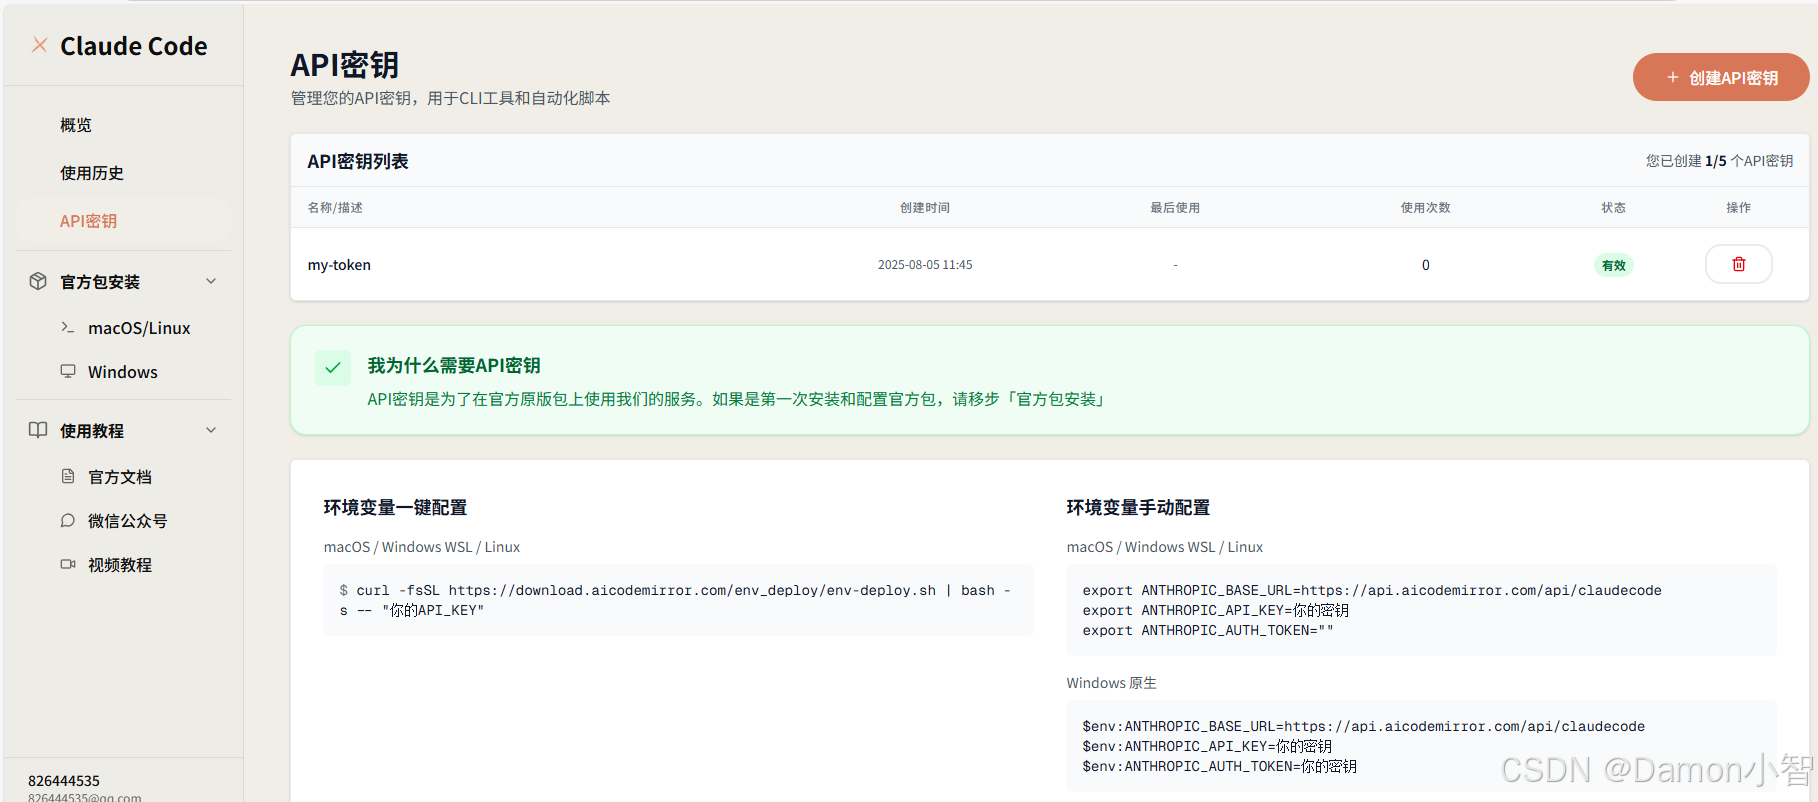Click the my-token key name

339,265
